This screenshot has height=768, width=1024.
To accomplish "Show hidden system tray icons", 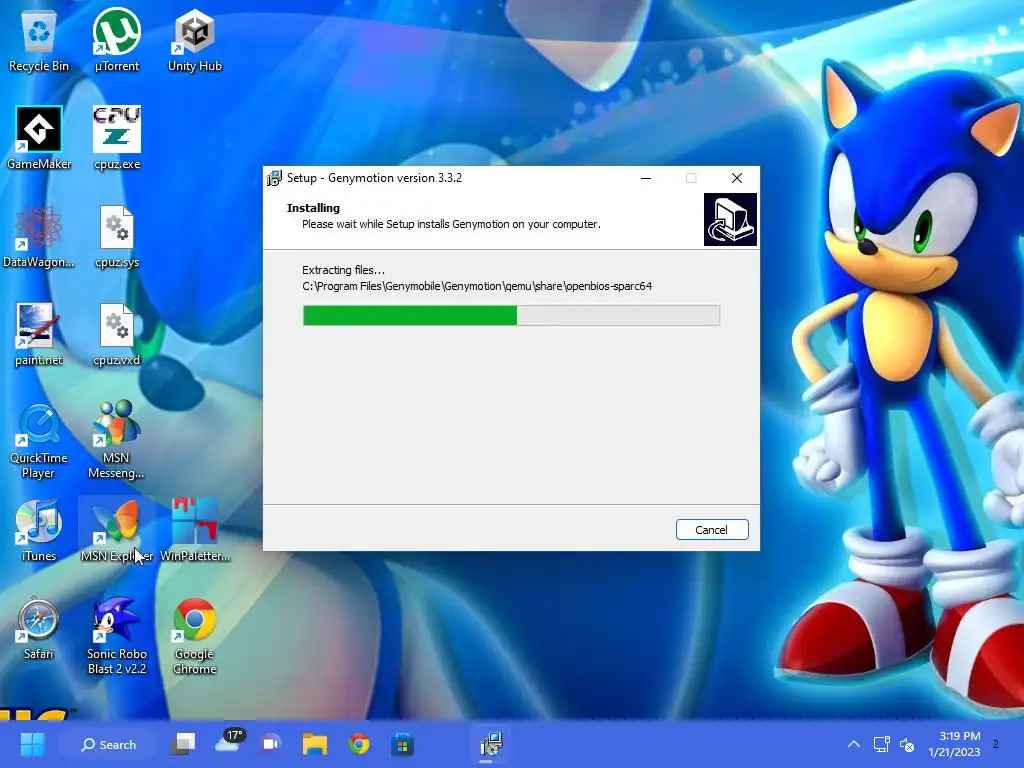I will [x=854, y=744].
